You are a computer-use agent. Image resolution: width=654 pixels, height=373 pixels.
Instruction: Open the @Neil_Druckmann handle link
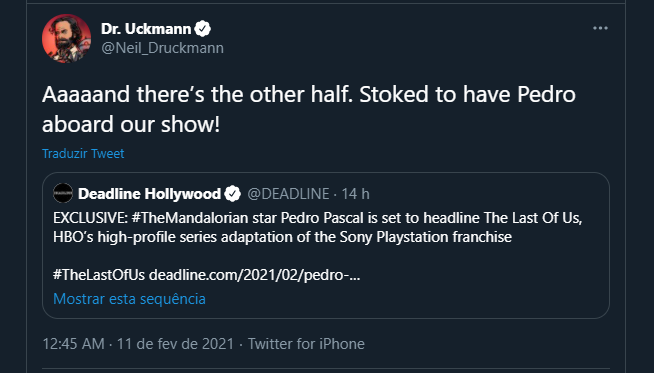[x=162, y=48]
